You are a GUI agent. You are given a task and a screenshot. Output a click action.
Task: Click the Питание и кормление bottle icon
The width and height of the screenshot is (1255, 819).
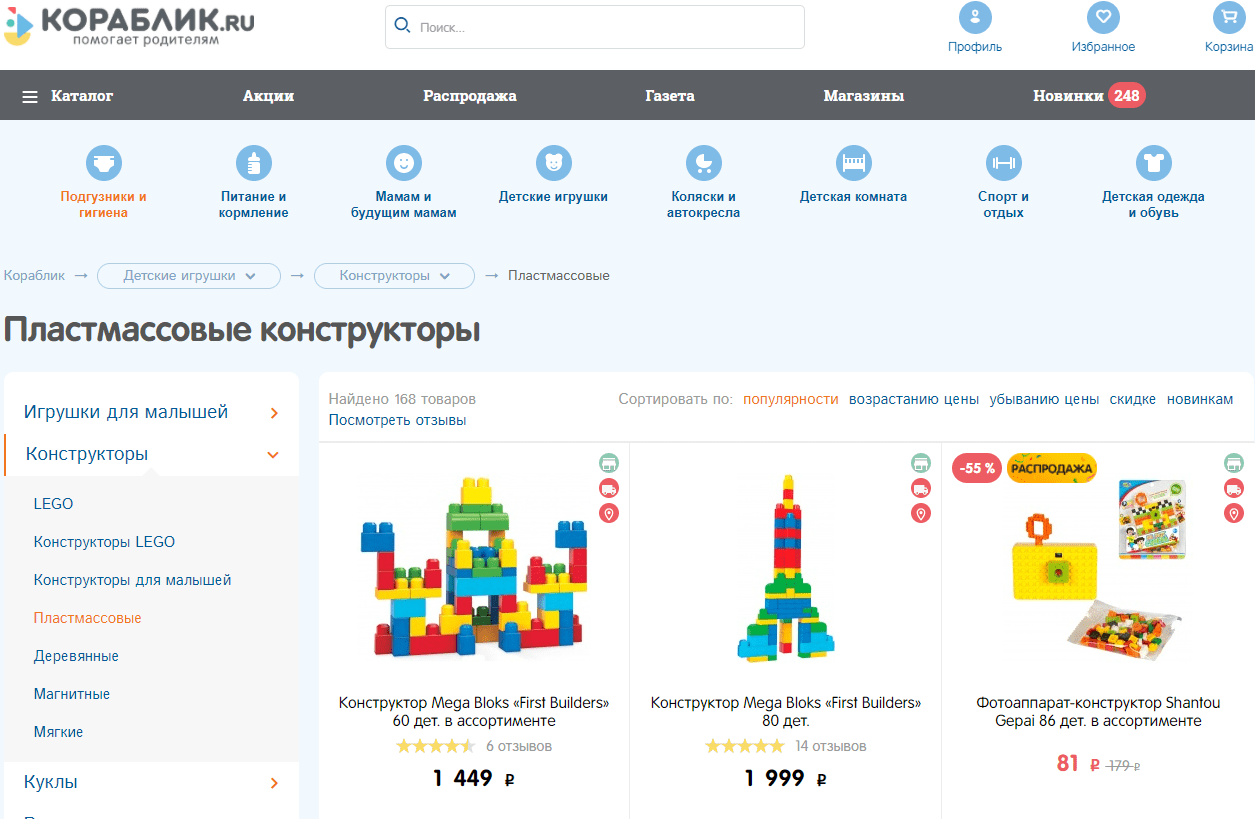(x=254, y=163)
